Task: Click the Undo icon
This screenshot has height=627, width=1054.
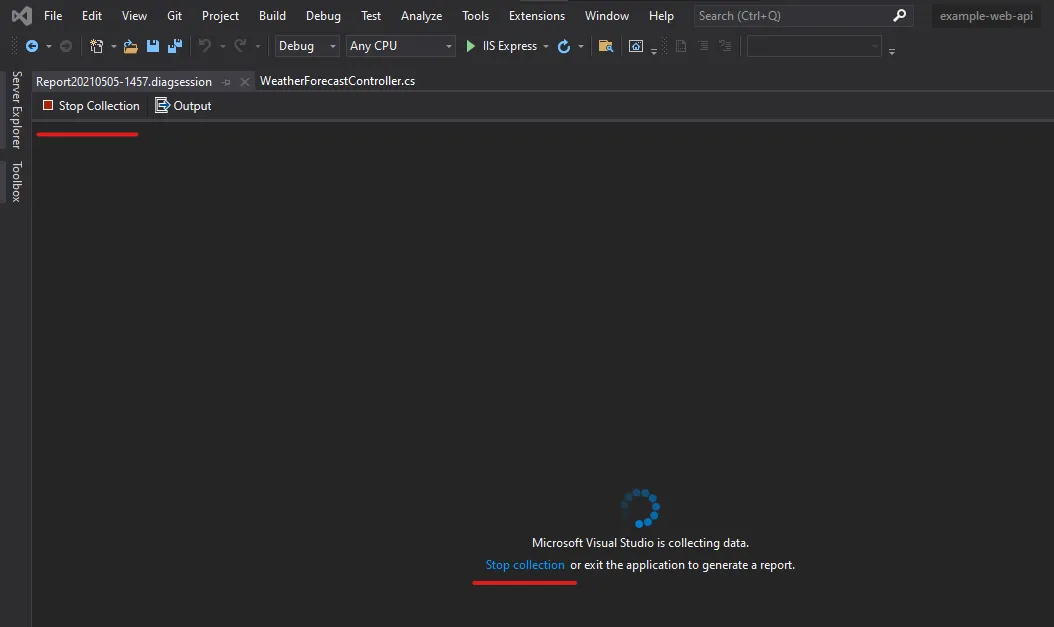Action: (205, 46)
